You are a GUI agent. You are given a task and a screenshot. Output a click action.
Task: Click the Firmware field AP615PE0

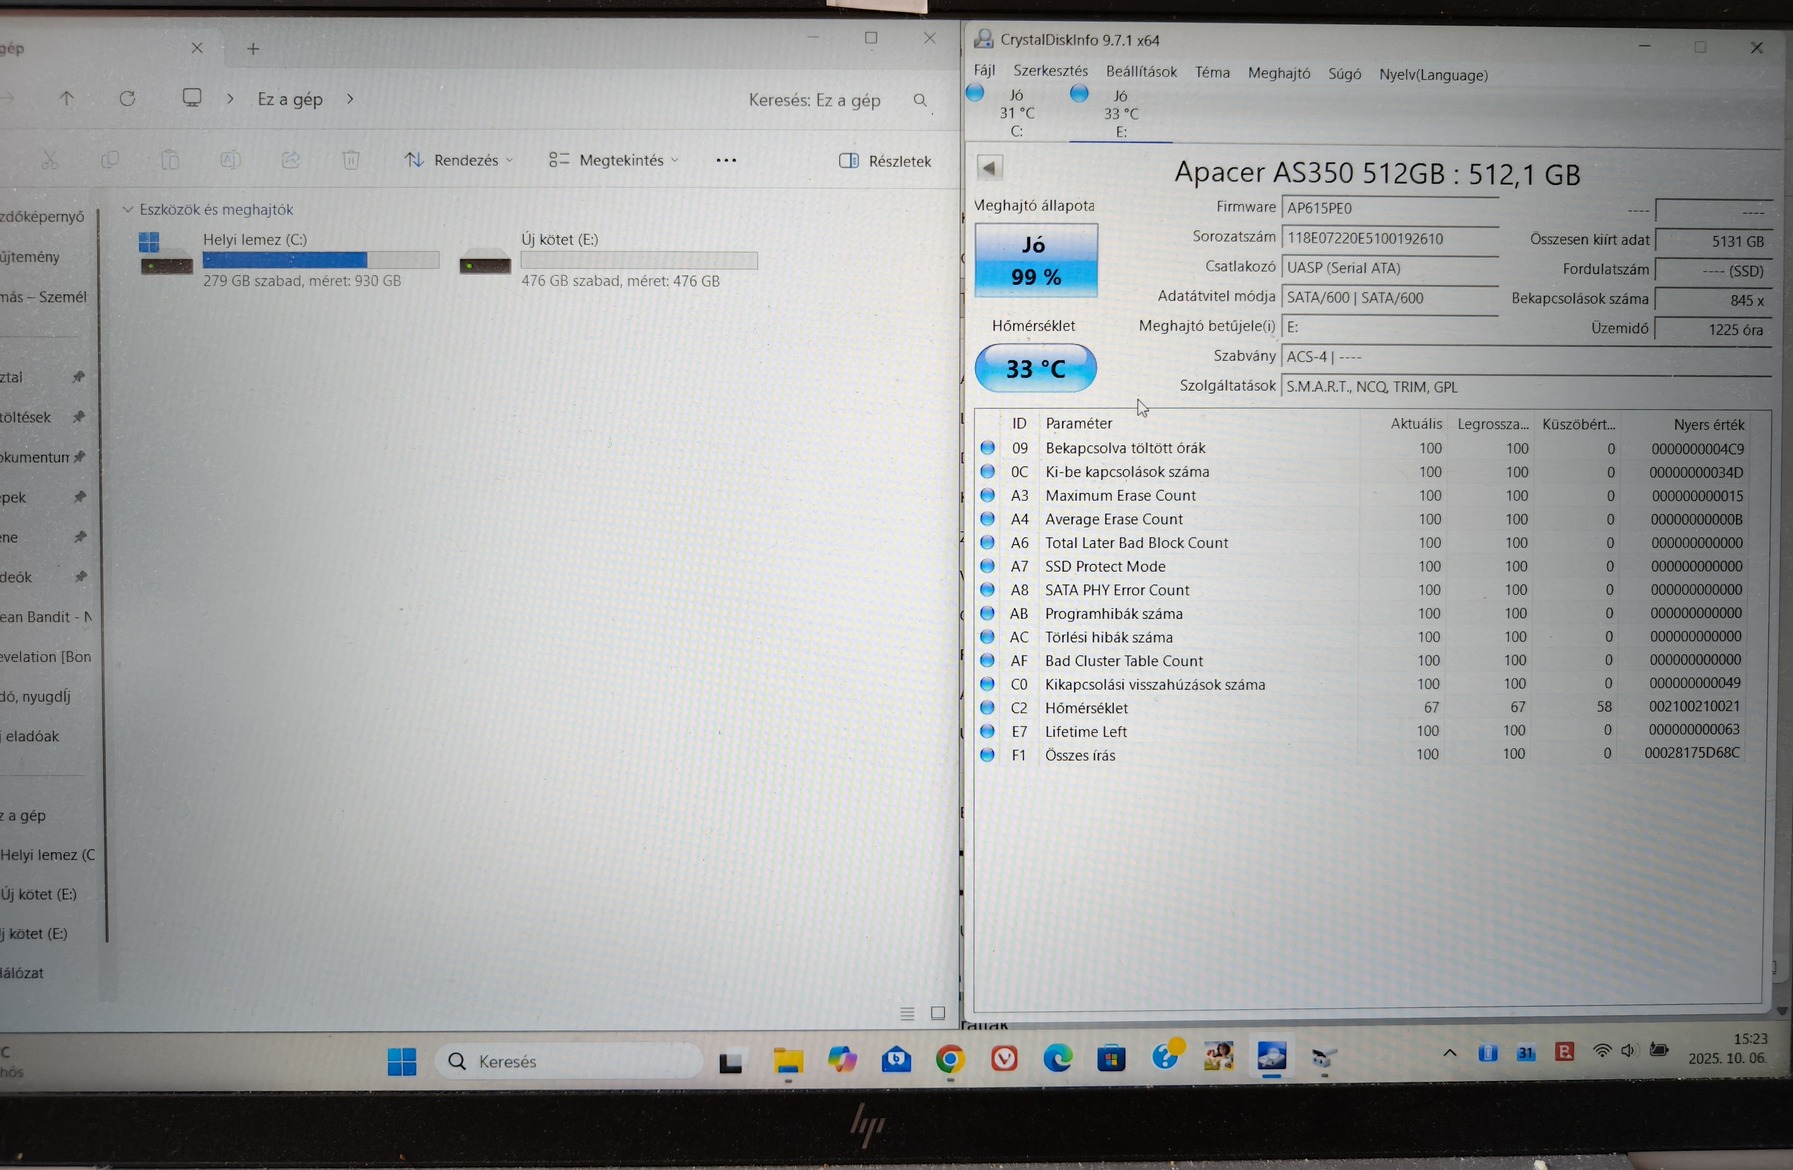(x=1390, y=208)
